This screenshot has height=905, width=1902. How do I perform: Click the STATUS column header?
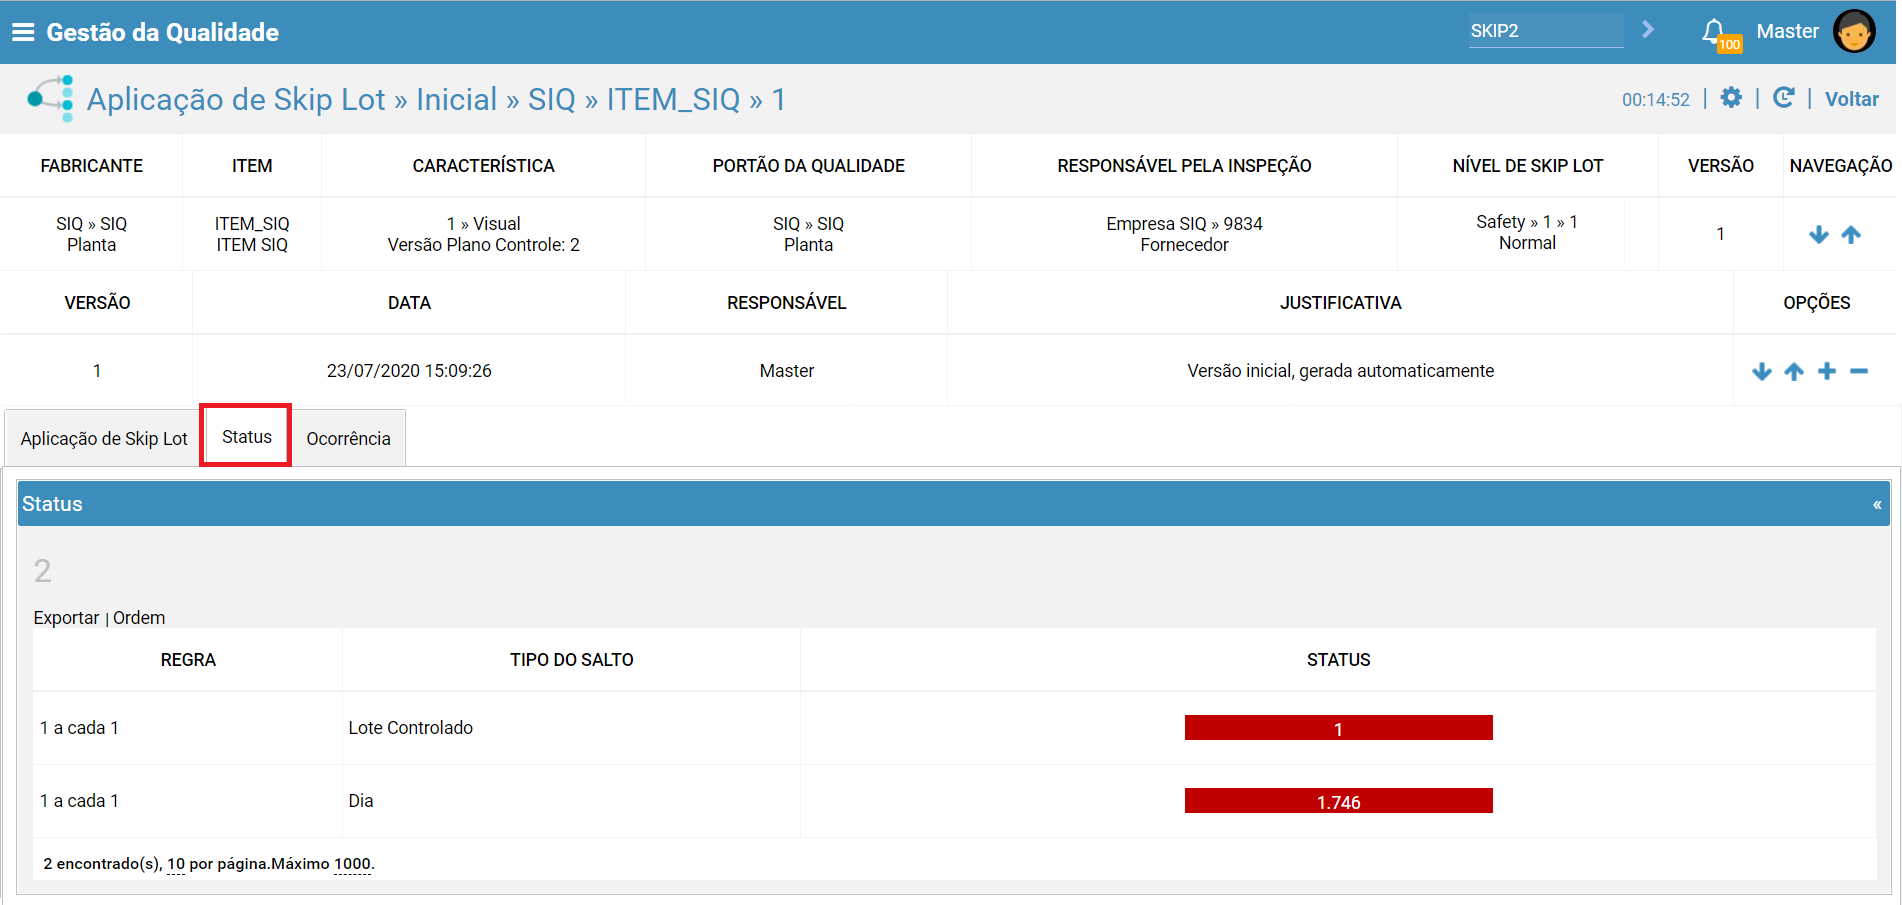tap(1338, 660)
